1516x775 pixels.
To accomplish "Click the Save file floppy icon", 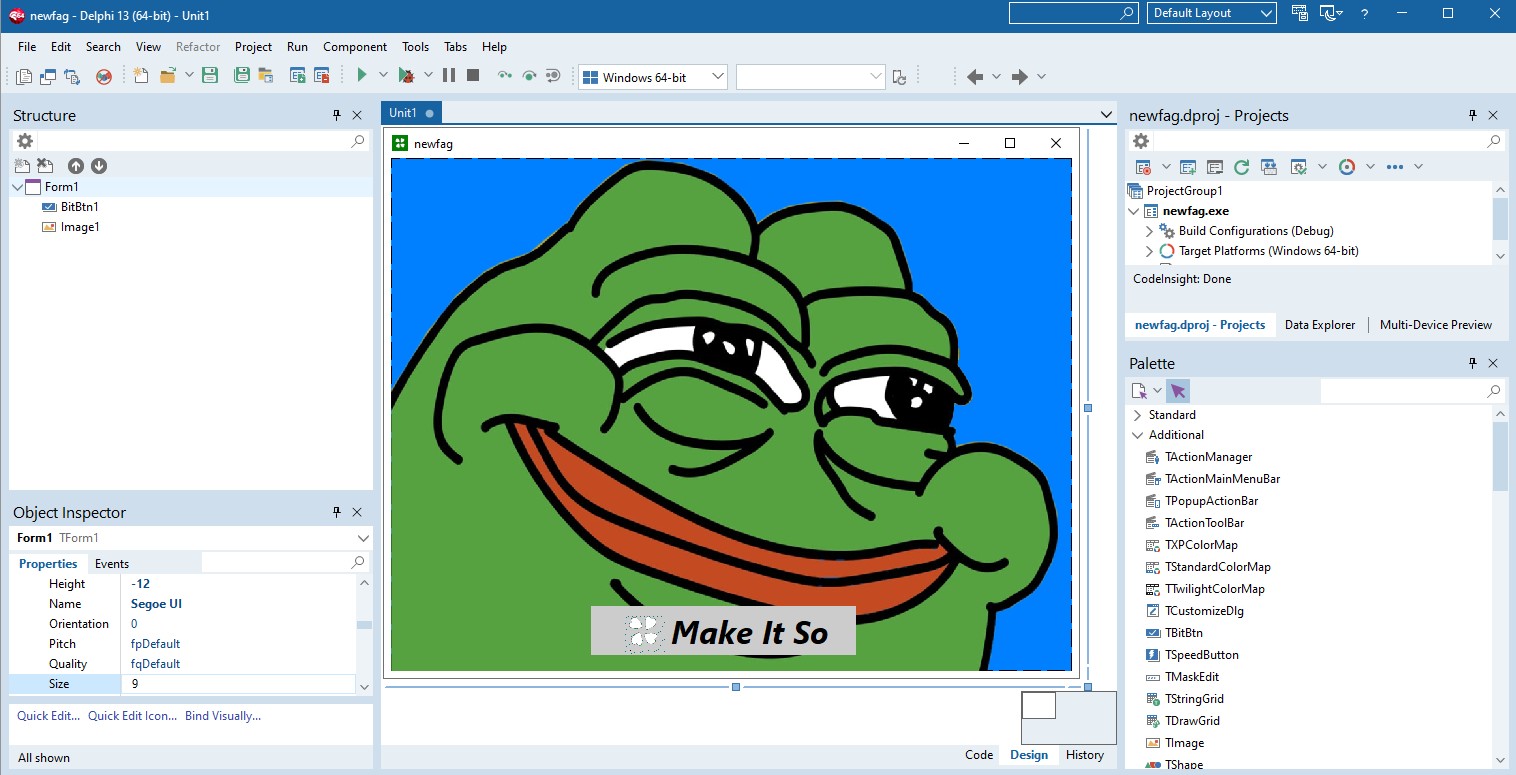I will click(x=210, y=75).
